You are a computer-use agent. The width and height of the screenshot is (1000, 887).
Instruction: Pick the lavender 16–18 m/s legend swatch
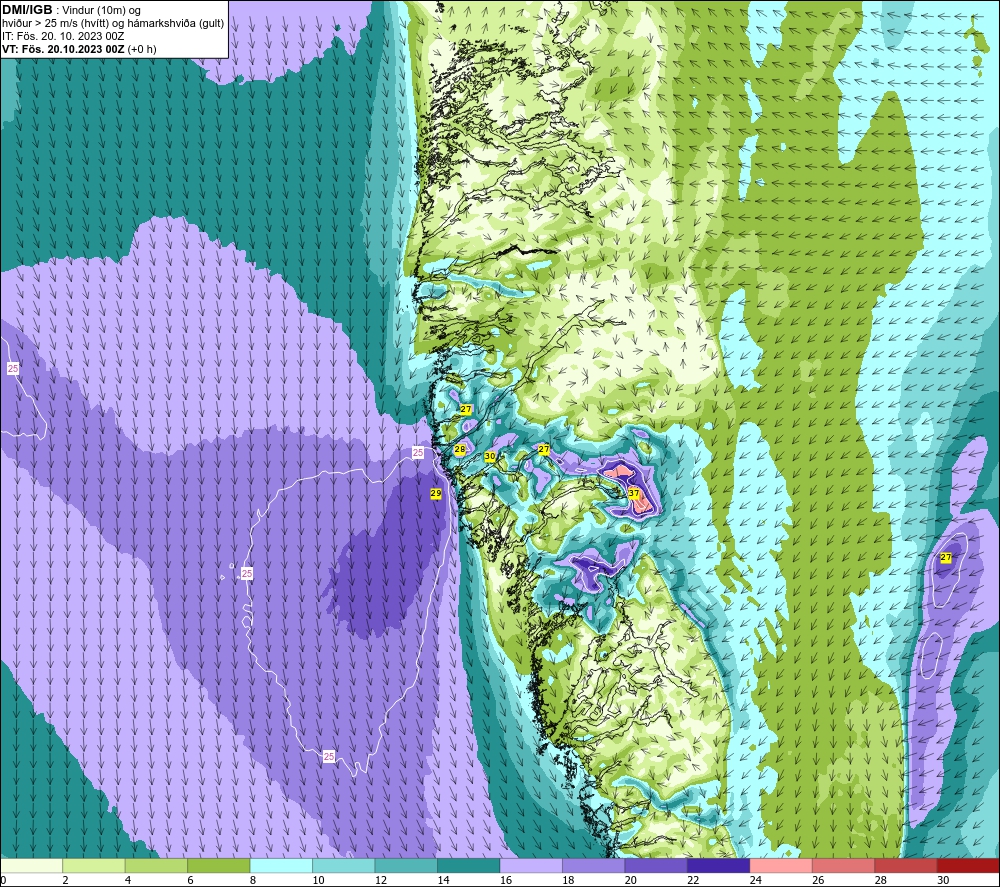[531, 866]
